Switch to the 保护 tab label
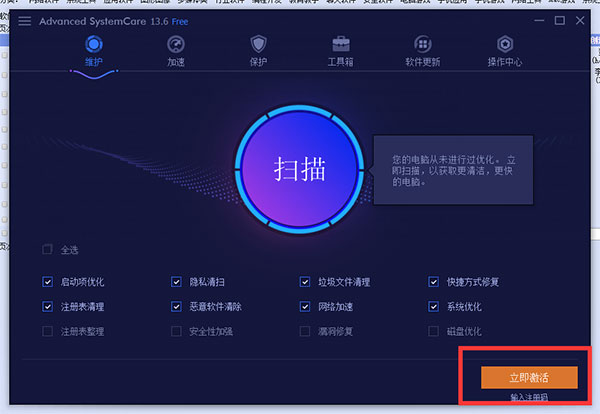 click(258, 62)
